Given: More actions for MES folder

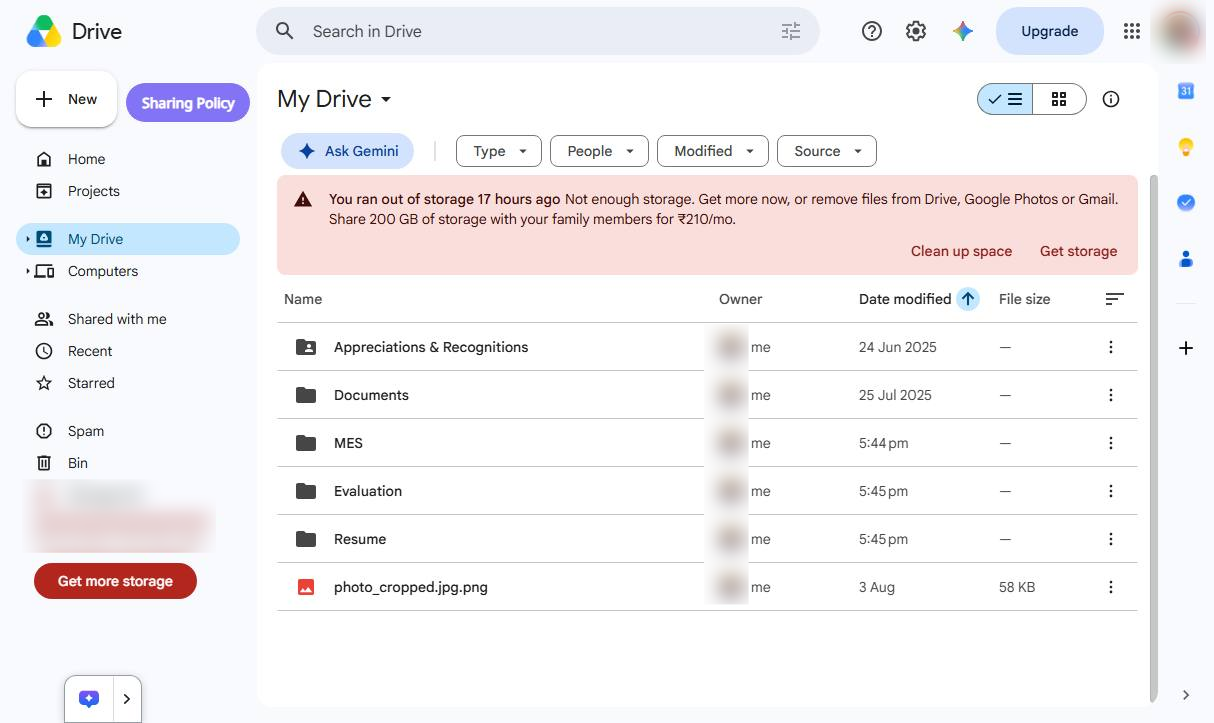Looking at the screenshot, I should tap(1110, 443).
